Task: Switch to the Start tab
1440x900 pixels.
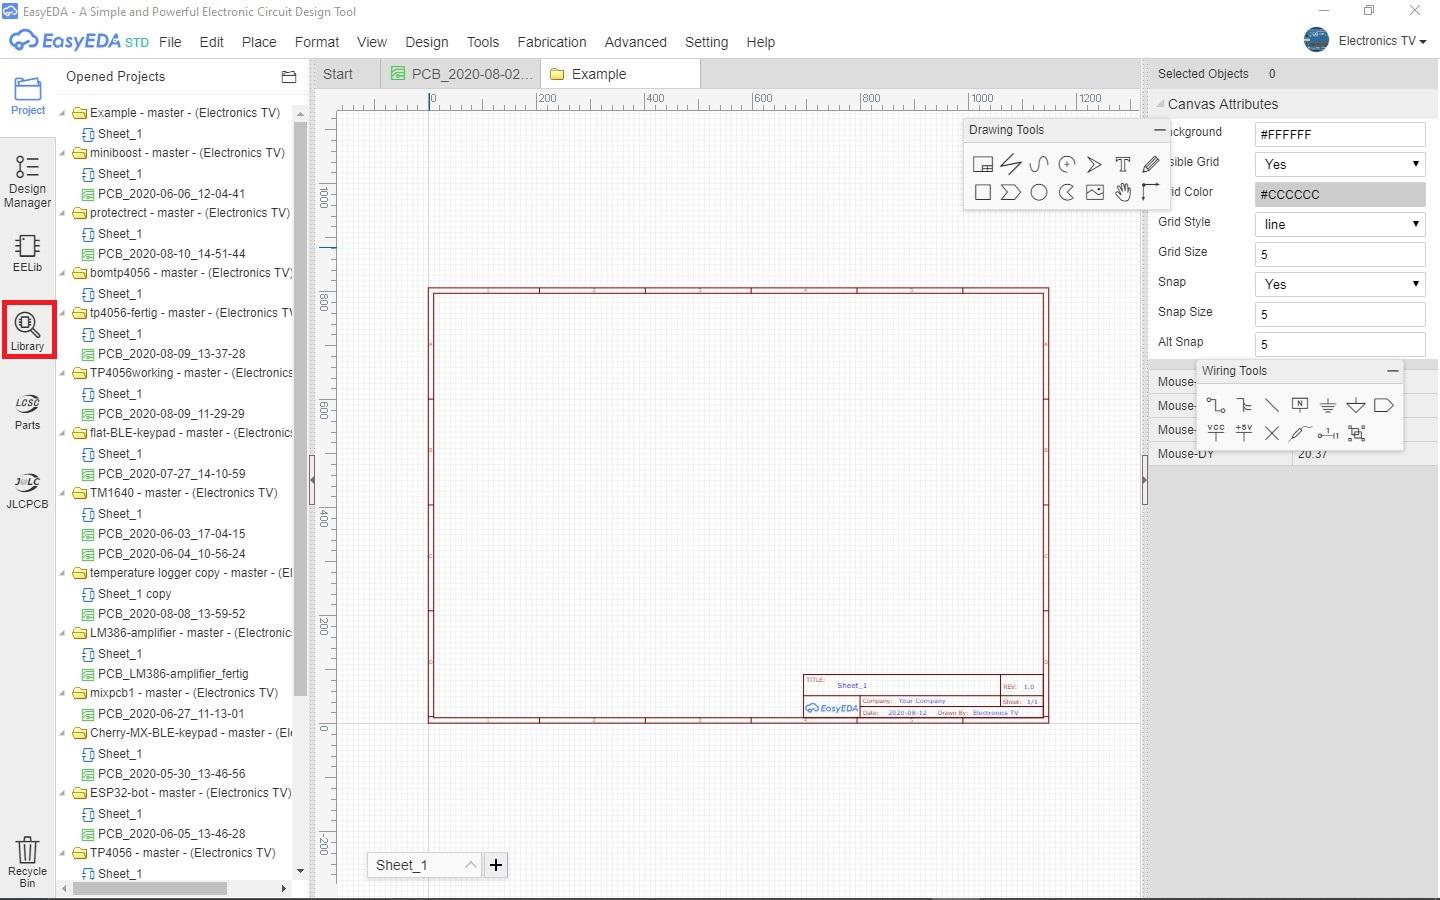Action: (338, 74)
